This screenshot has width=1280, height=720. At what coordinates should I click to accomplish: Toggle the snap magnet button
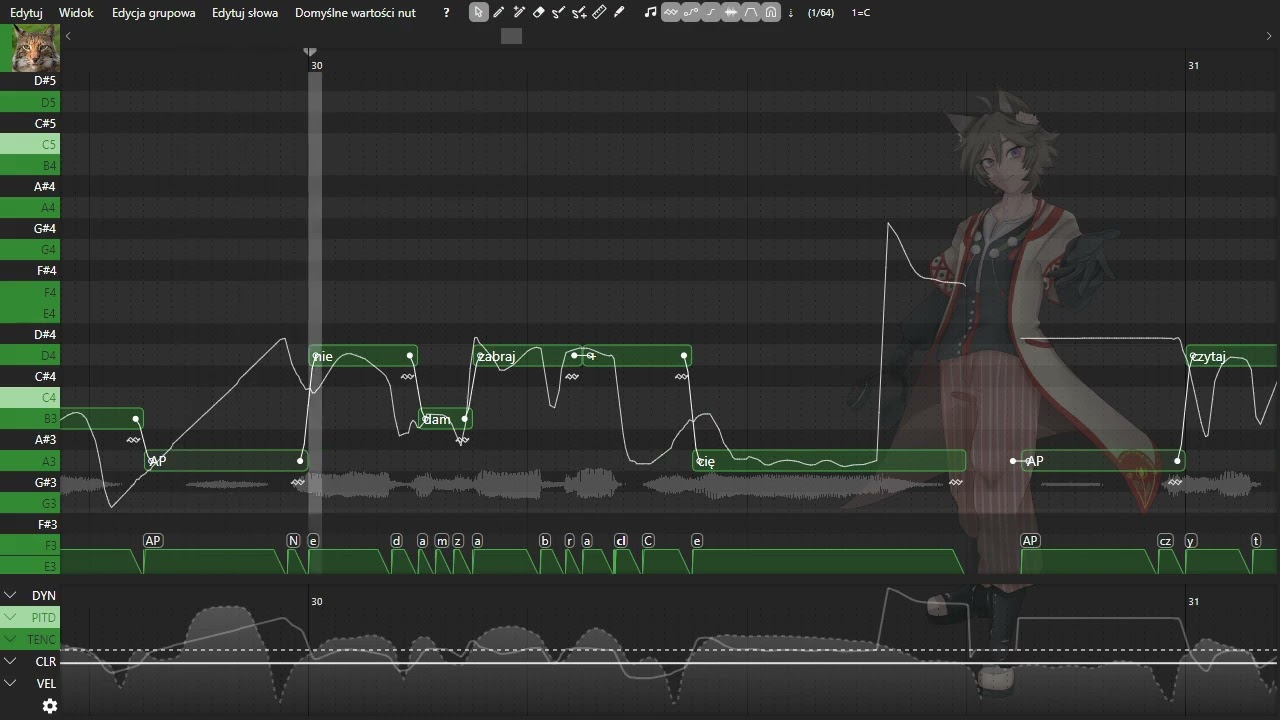tap(771, 12)
